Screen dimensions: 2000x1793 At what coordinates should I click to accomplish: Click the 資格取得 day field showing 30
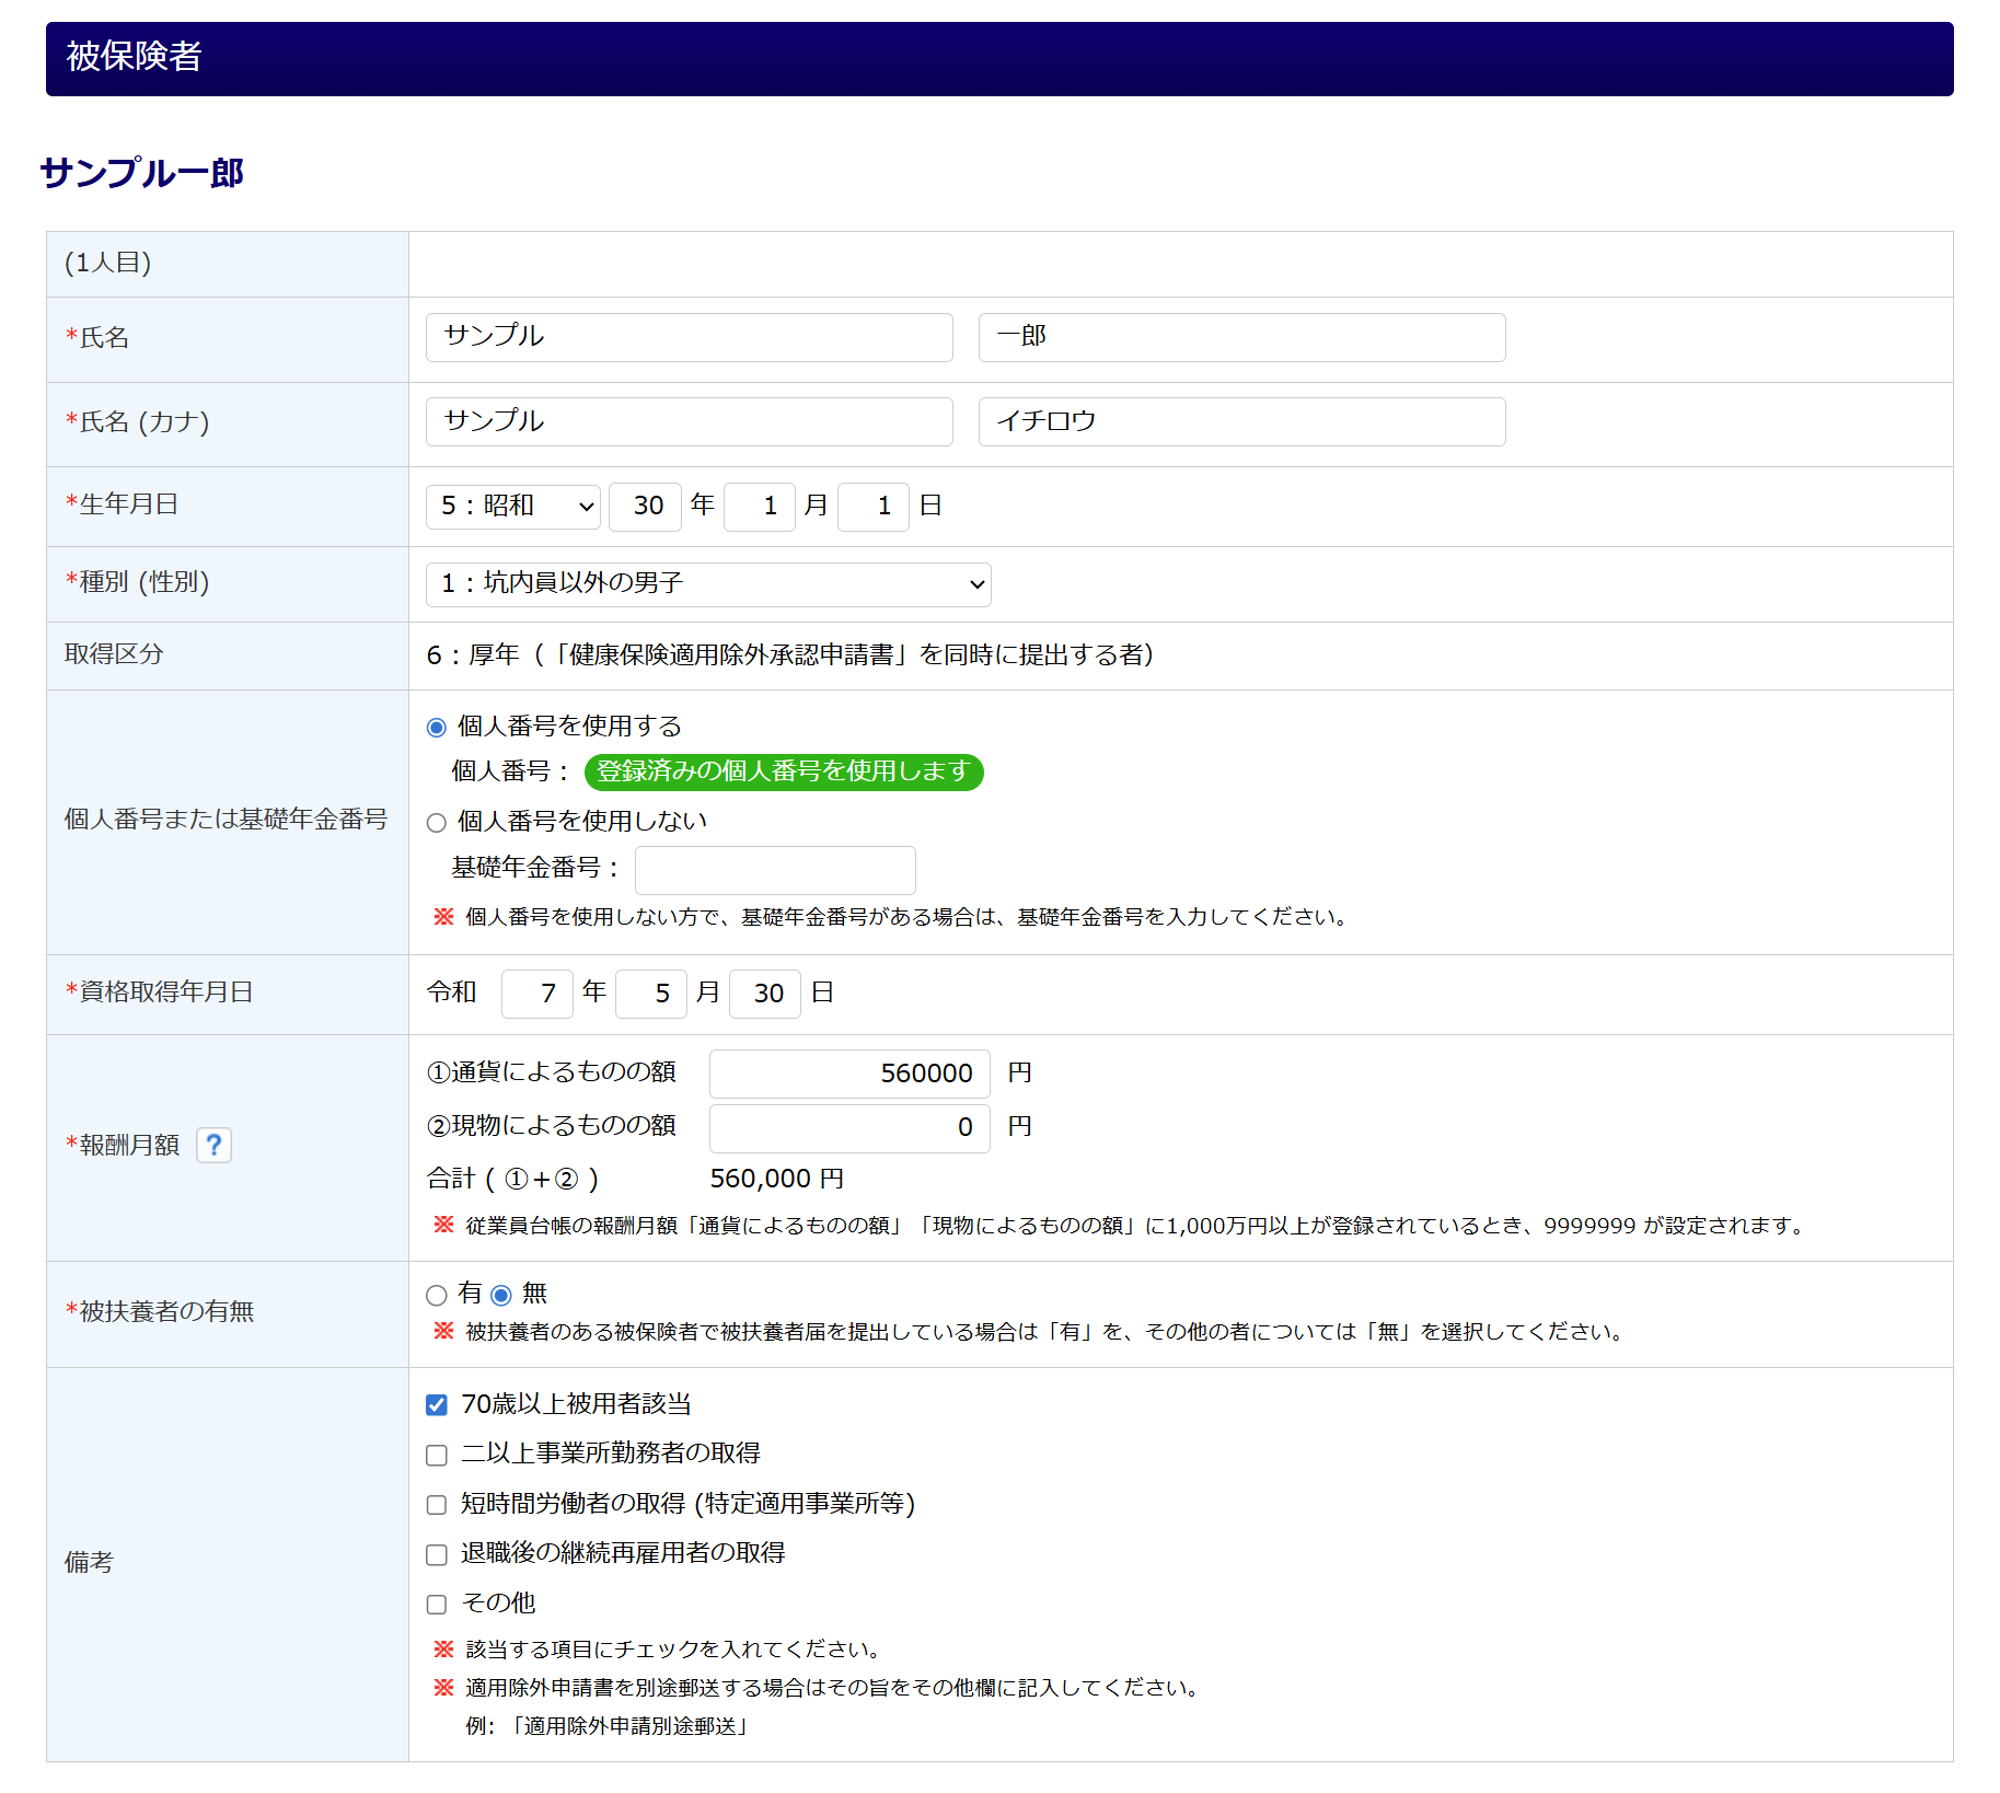coord(765,993)
